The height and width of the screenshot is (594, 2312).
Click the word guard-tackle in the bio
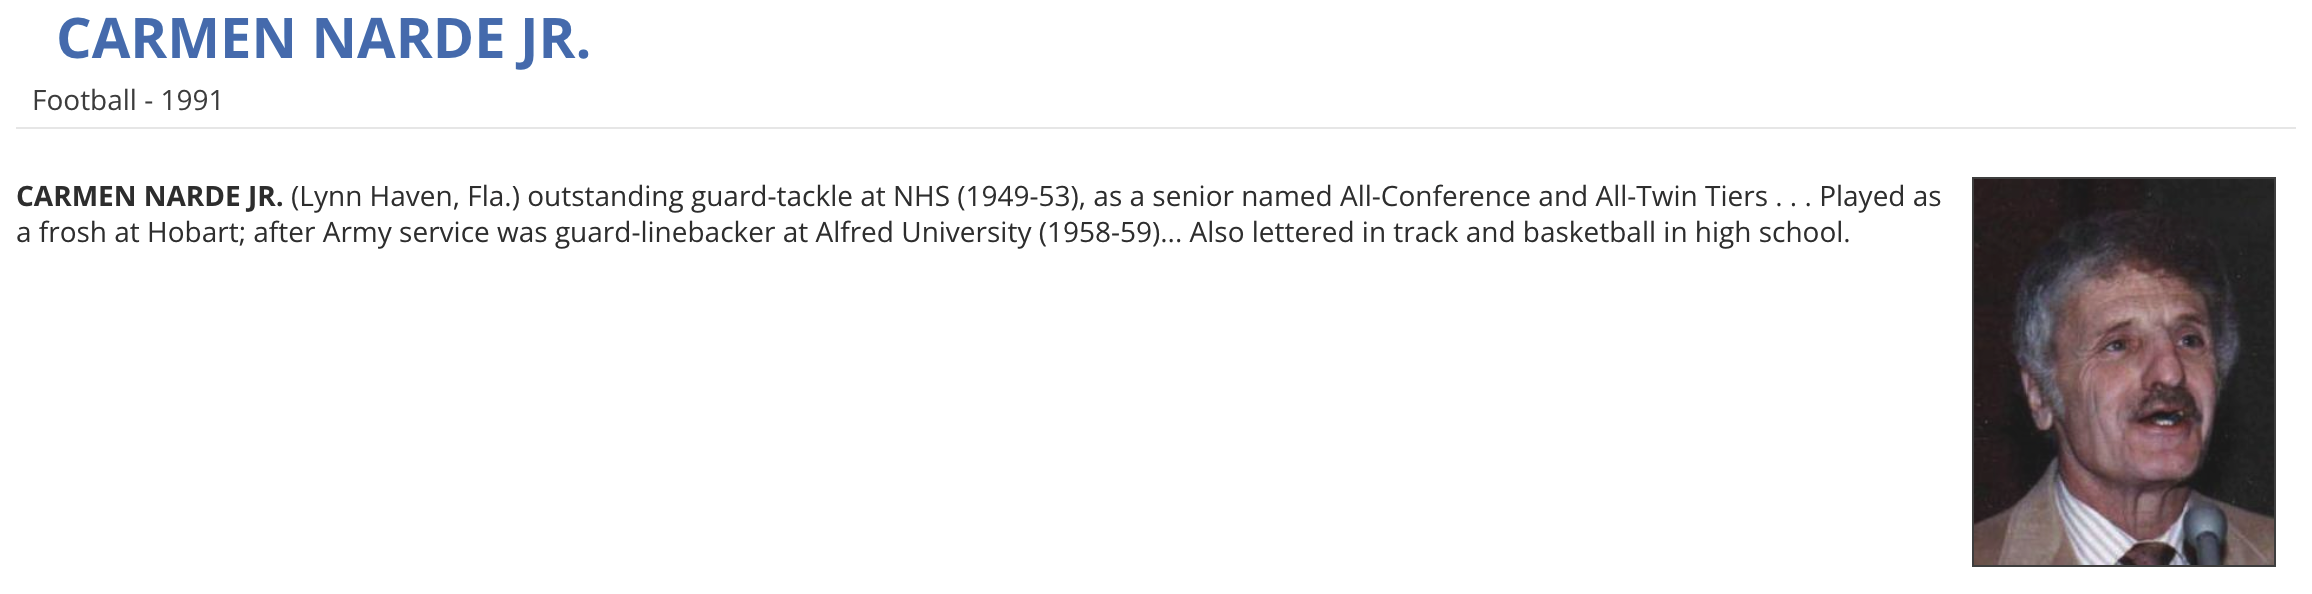[771, 196]
